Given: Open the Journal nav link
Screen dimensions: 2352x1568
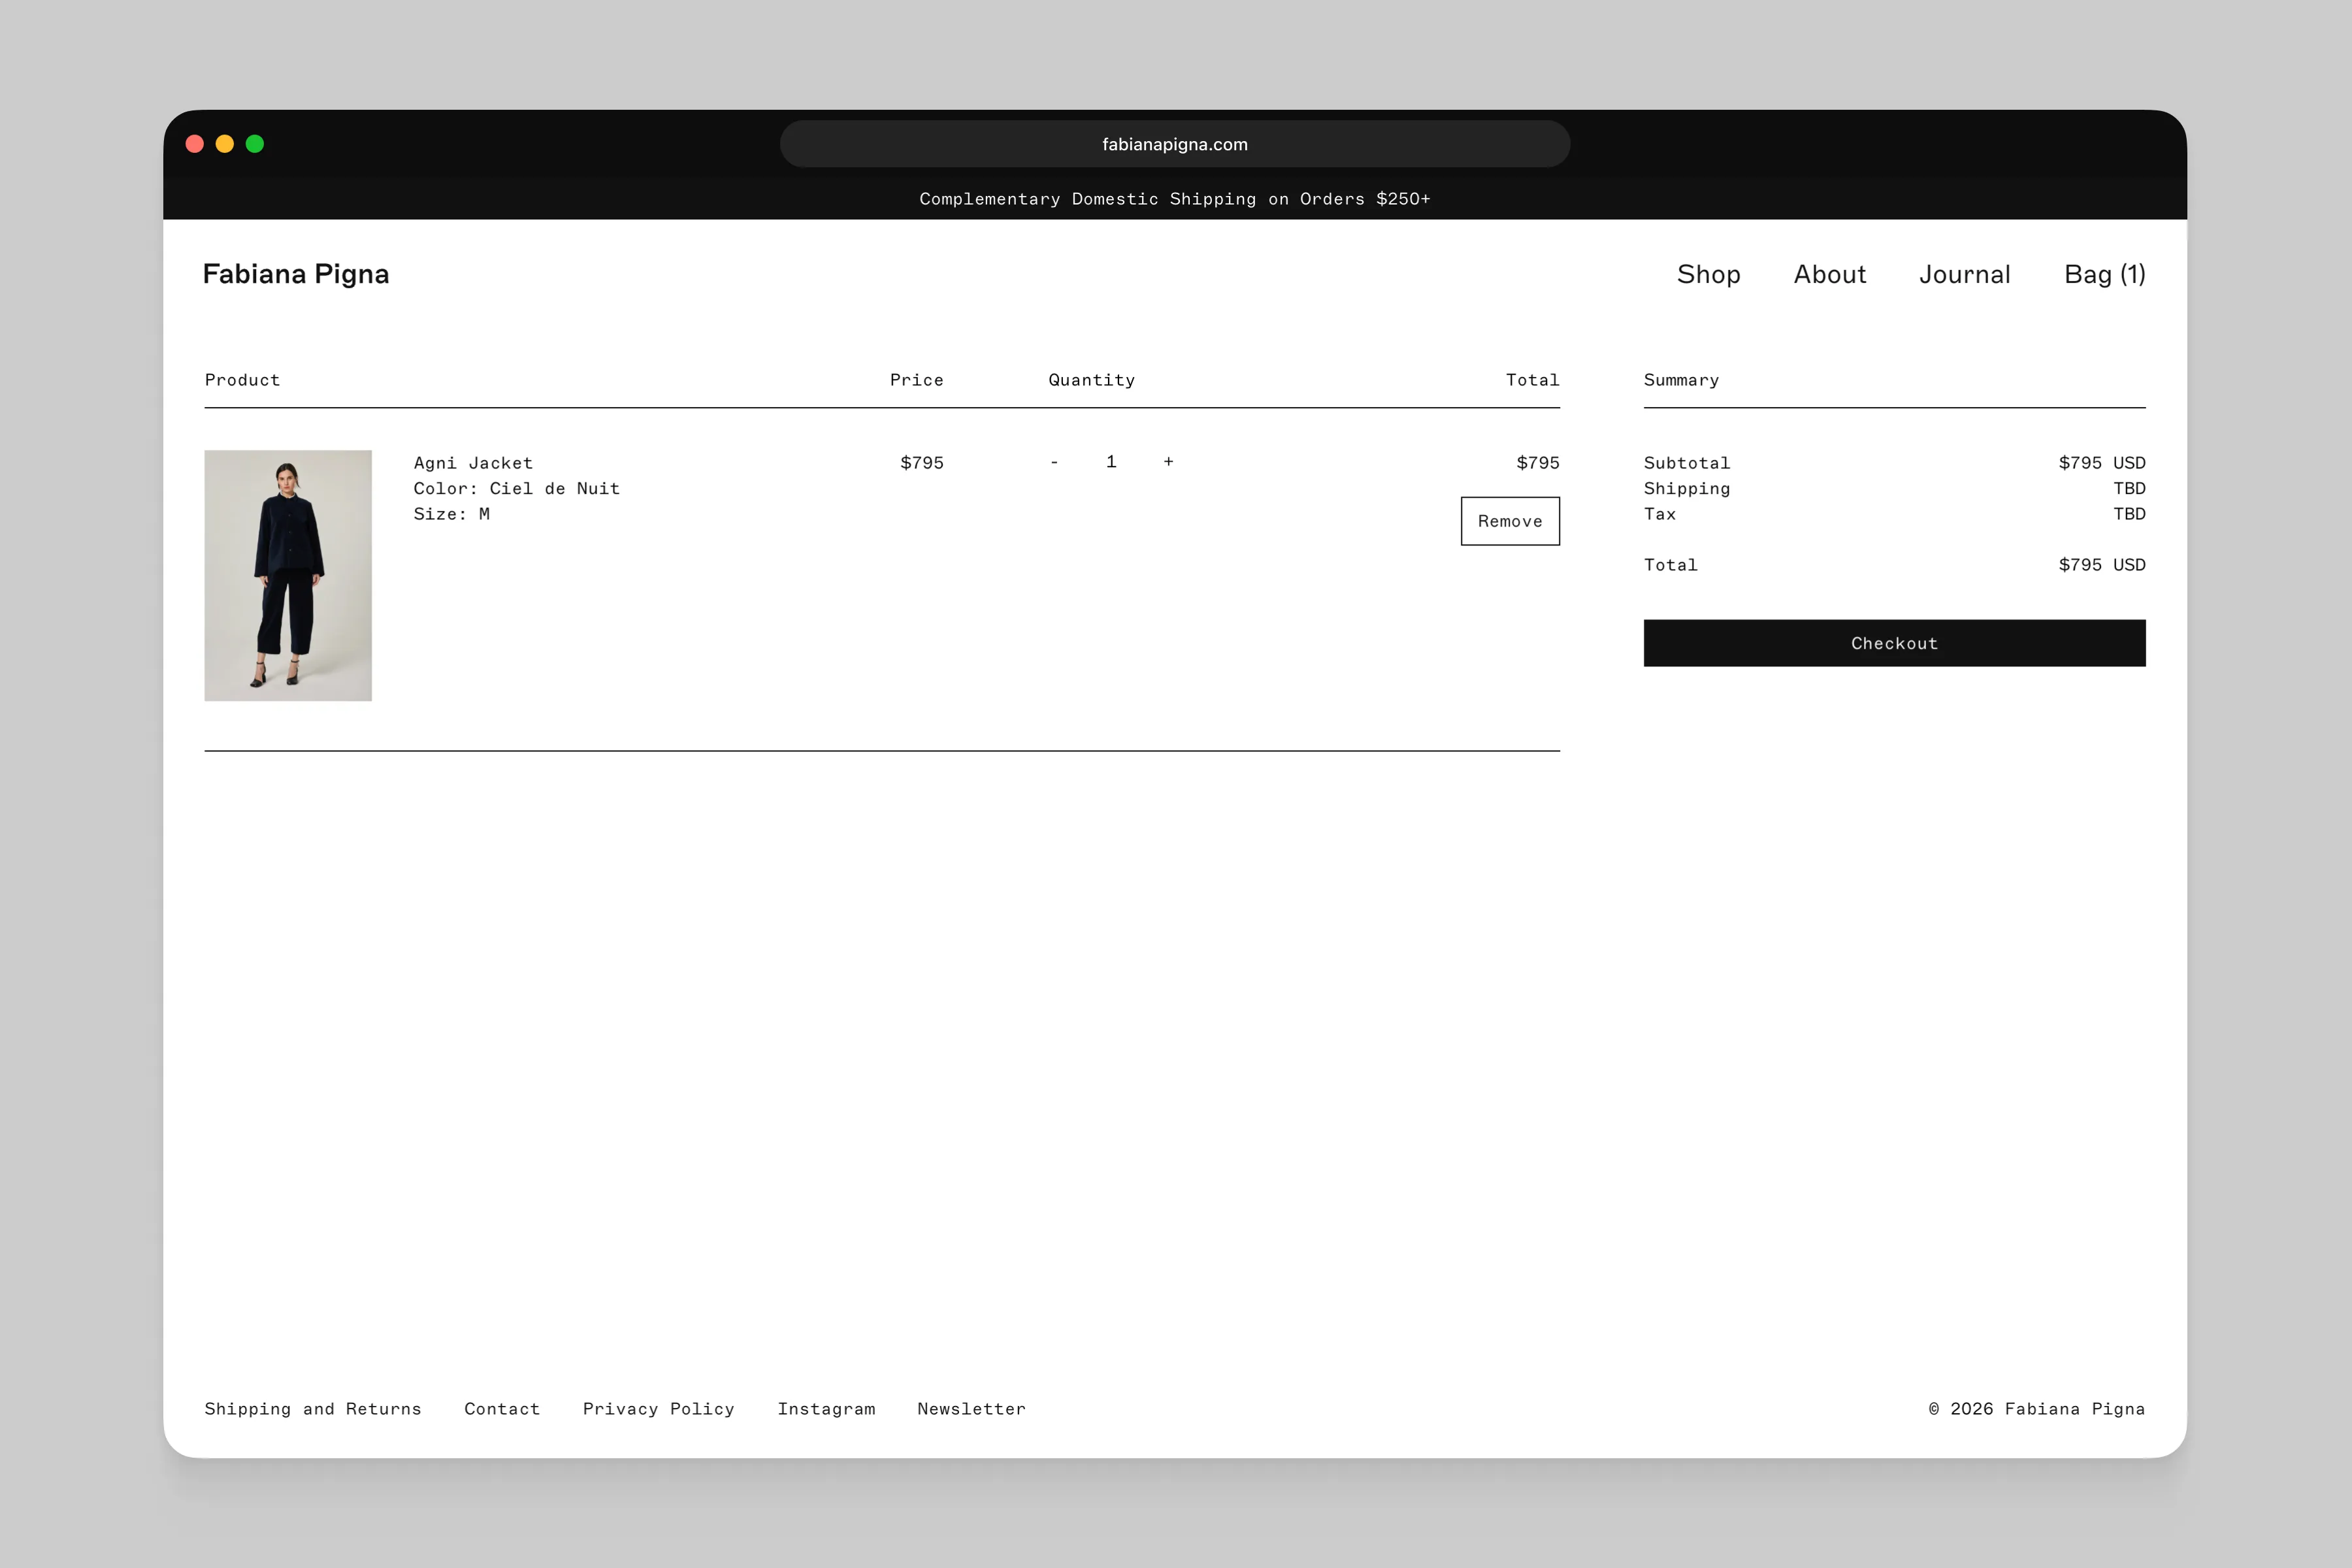Looking at the screenshot, I should coord(1964,275).
